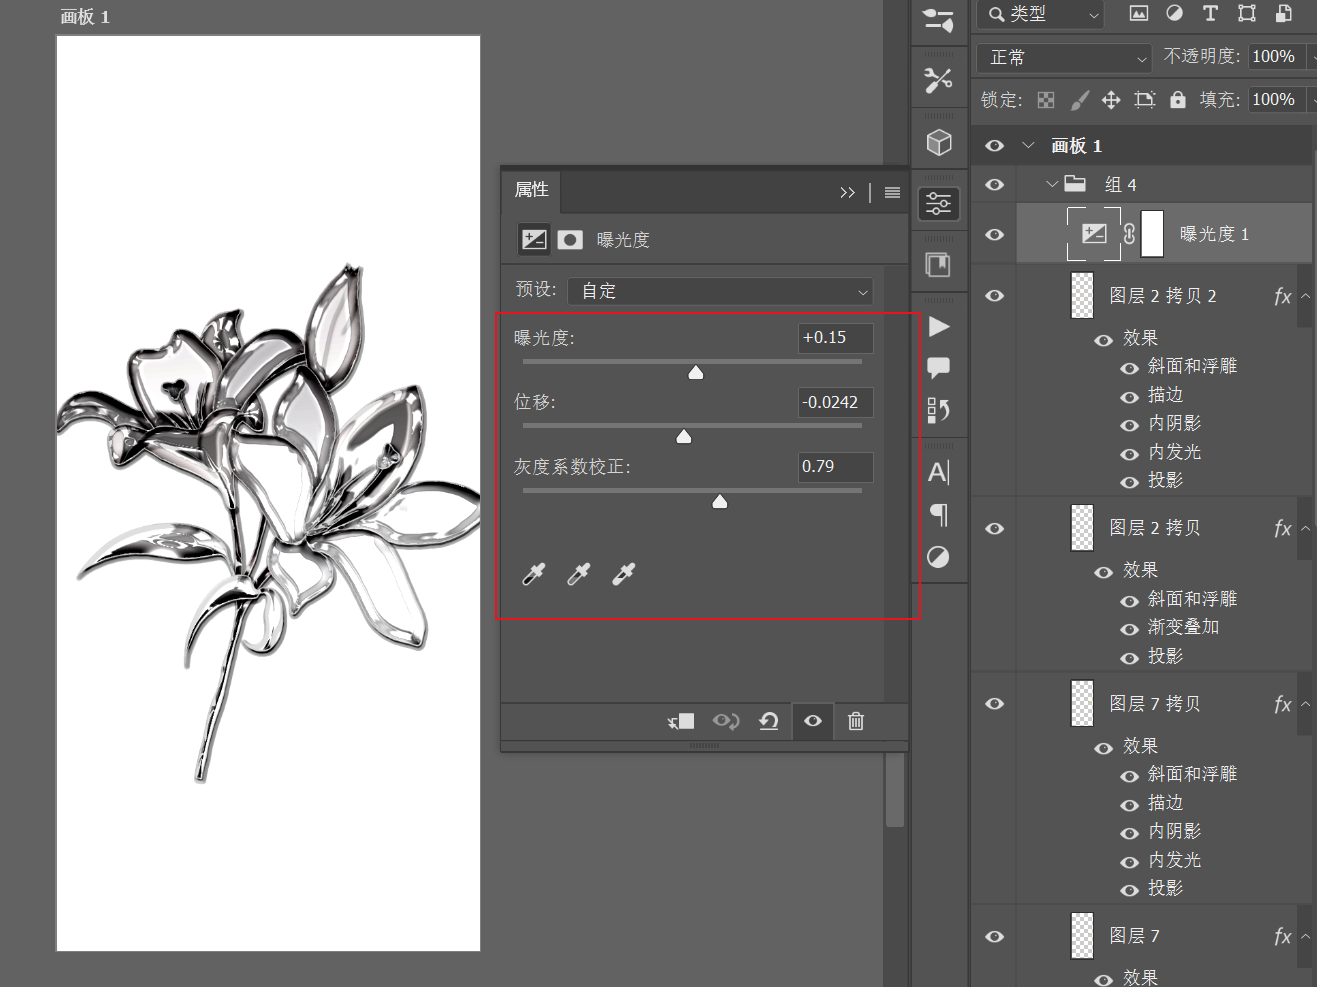
Task: Delete the adjustment layer trash icon
Action: [856, 721]
